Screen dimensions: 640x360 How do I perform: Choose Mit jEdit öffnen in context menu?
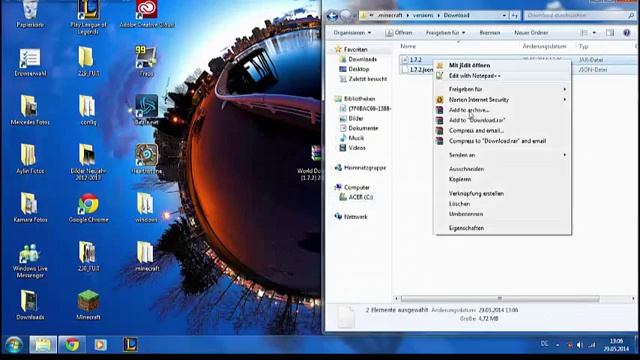tap(502, 65)
